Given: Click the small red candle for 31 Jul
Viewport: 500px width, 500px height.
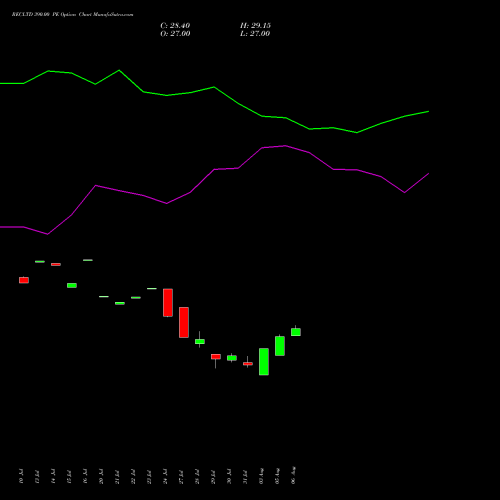Looking at the screenshot, I should (248, 364).
